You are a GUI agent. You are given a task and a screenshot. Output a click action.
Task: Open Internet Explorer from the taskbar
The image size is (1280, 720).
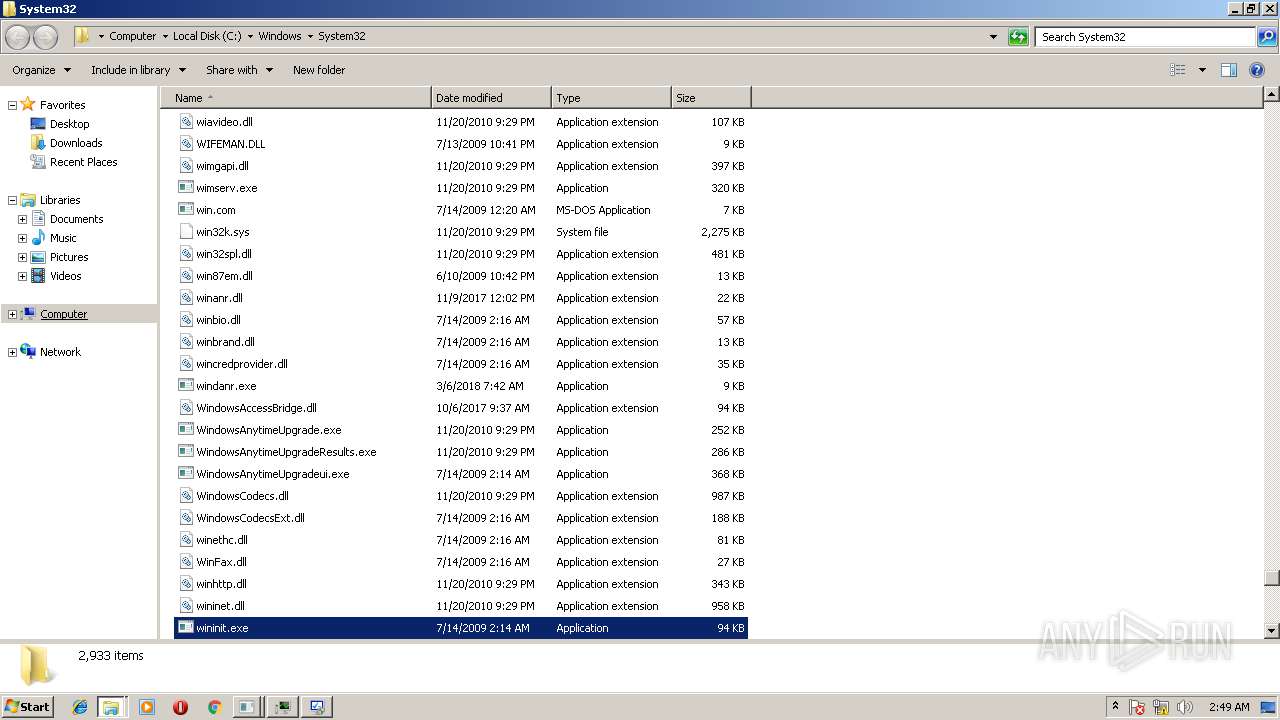click(80, 707)
